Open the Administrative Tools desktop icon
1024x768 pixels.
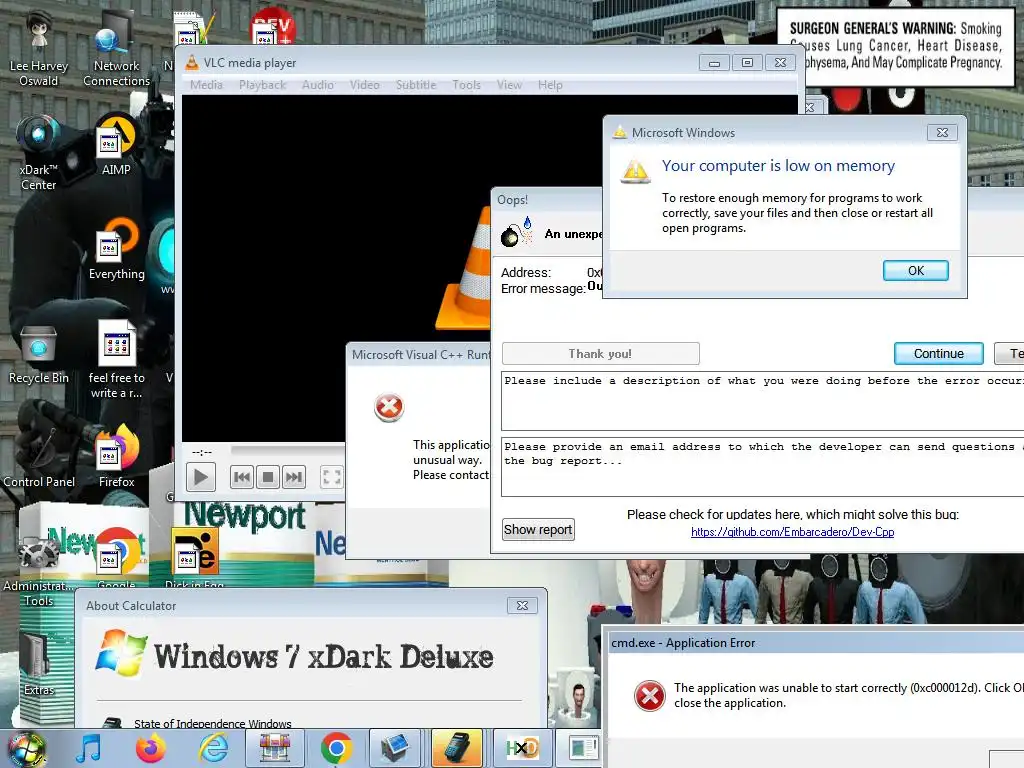[39, 571]
